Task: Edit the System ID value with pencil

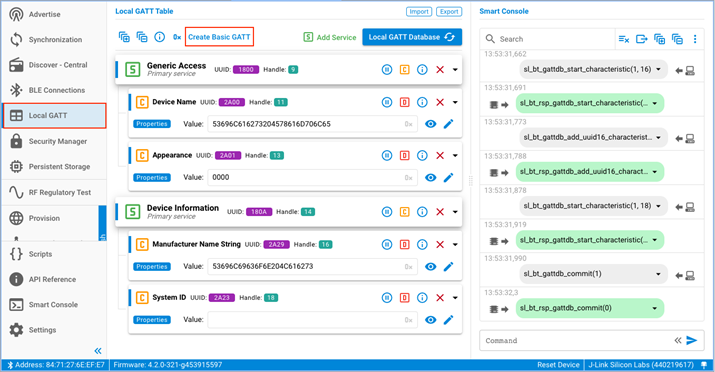Action: click(x=448, y=320)
